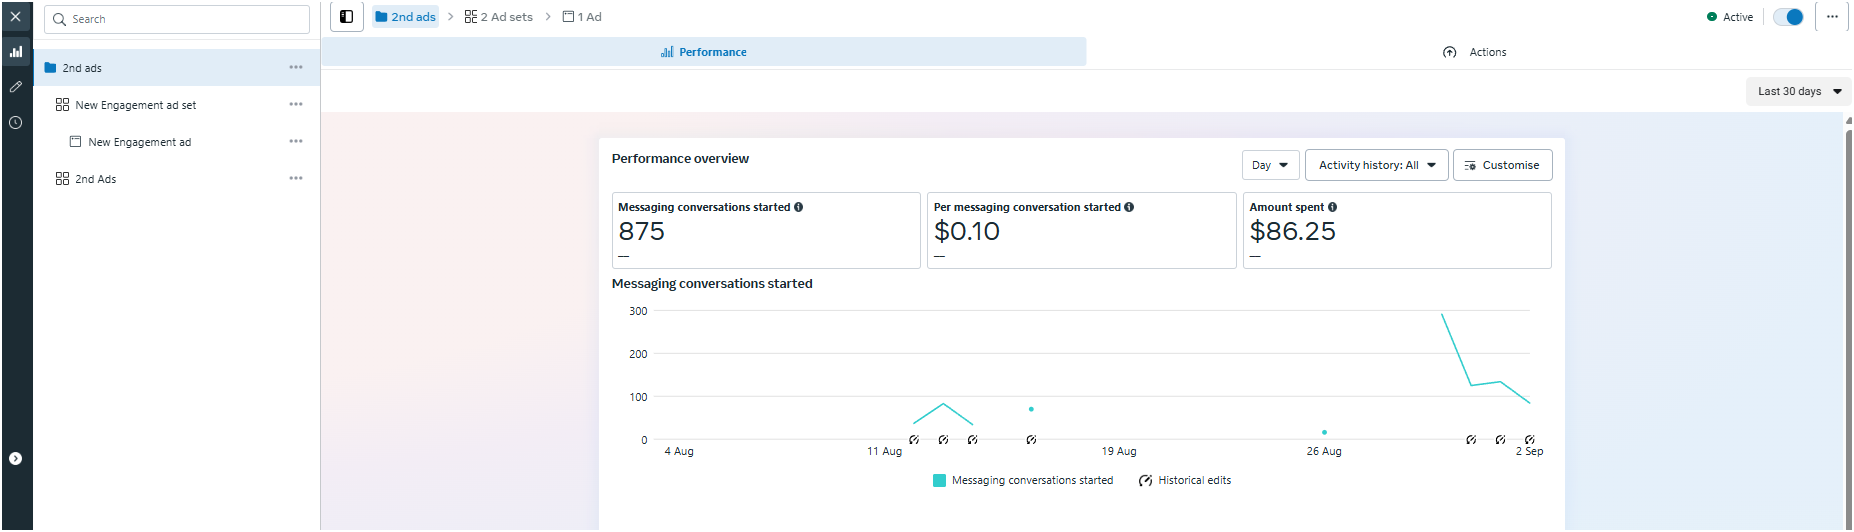Expand the Activity history: All dropdown
Image resolution: width=1854 pixels, height=532 pixels.
[x=1376, y=165]
